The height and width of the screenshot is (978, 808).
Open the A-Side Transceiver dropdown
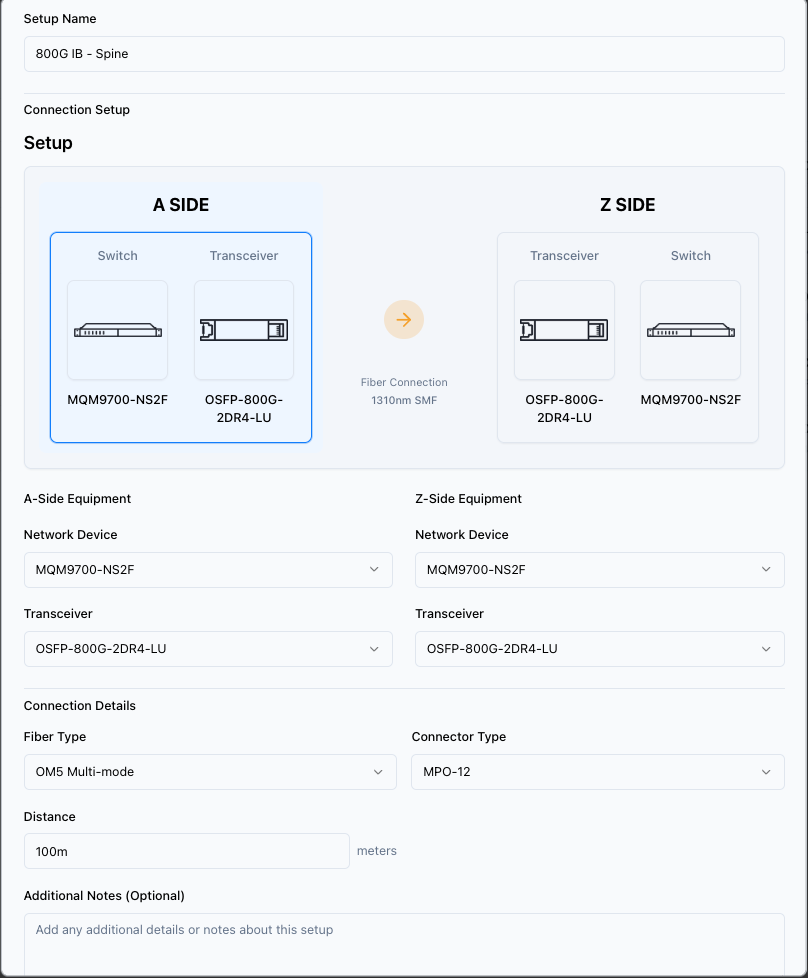(208, 648)
